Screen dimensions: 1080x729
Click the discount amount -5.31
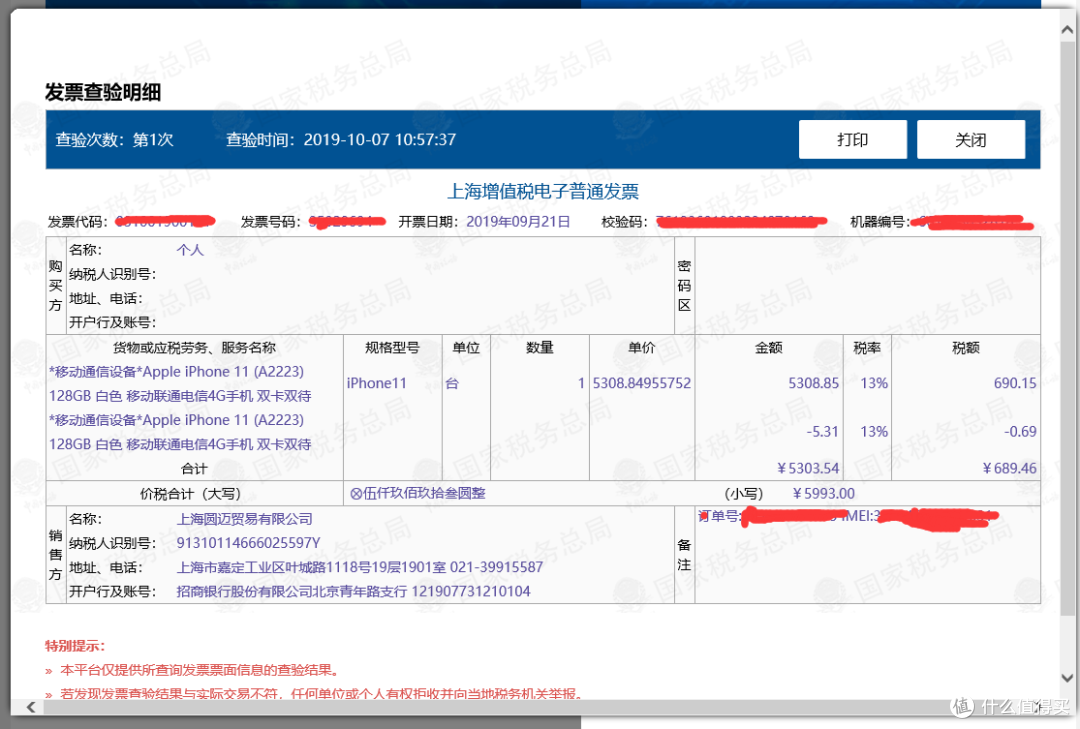pos(822,432)
